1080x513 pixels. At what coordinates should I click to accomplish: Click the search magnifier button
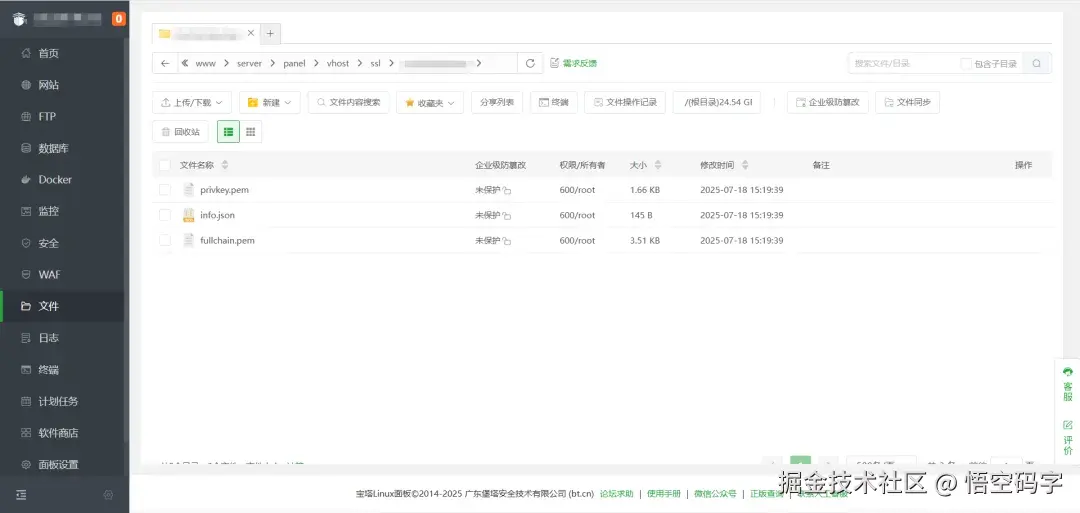tap(1037, 63)
